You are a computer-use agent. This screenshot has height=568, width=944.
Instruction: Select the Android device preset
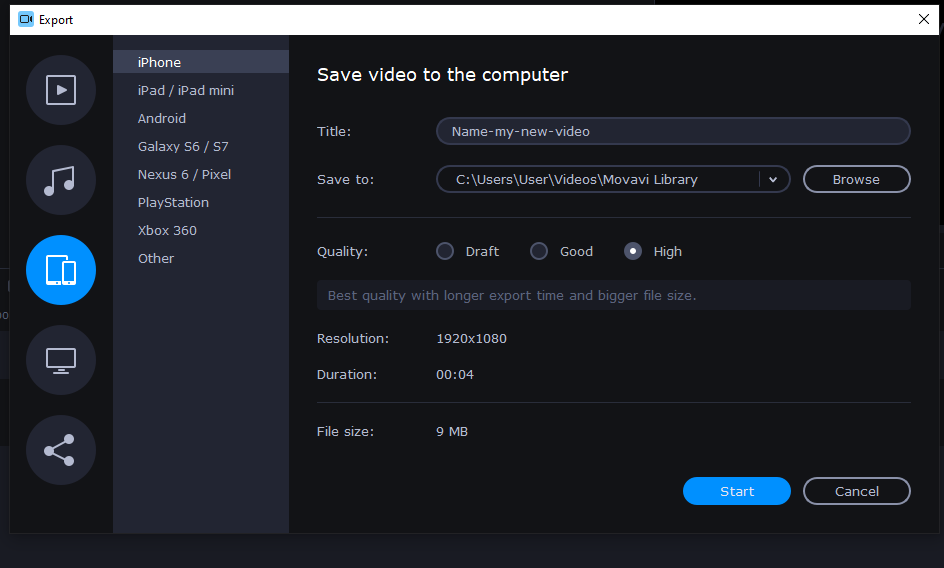click(162, 118)
